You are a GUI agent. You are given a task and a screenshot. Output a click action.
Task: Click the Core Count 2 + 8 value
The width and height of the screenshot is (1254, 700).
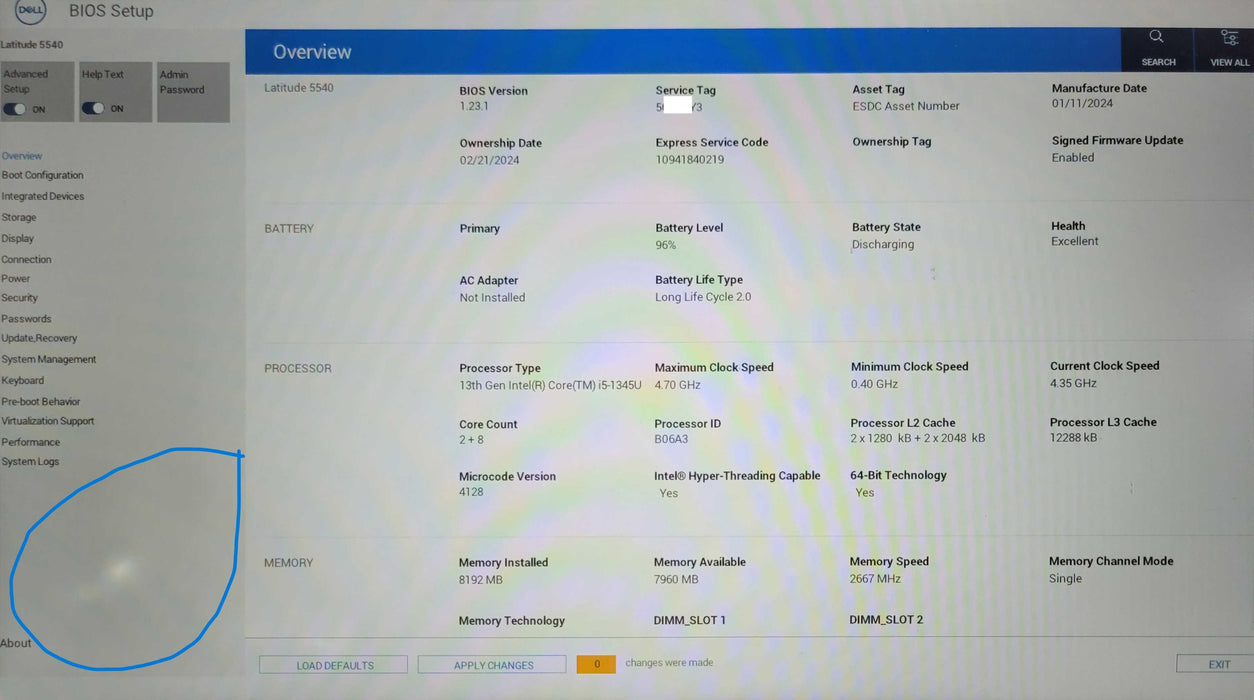[471, 440]
